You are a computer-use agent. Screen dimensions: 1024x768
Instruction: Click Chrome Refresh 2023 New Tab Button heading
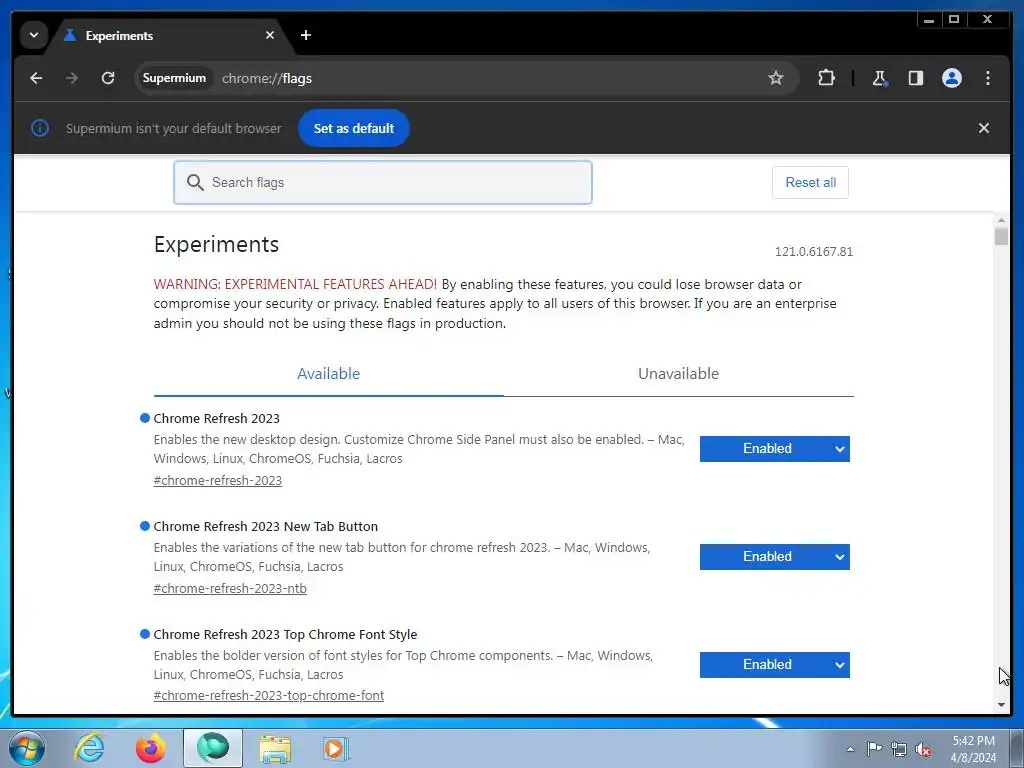point(265,526)
